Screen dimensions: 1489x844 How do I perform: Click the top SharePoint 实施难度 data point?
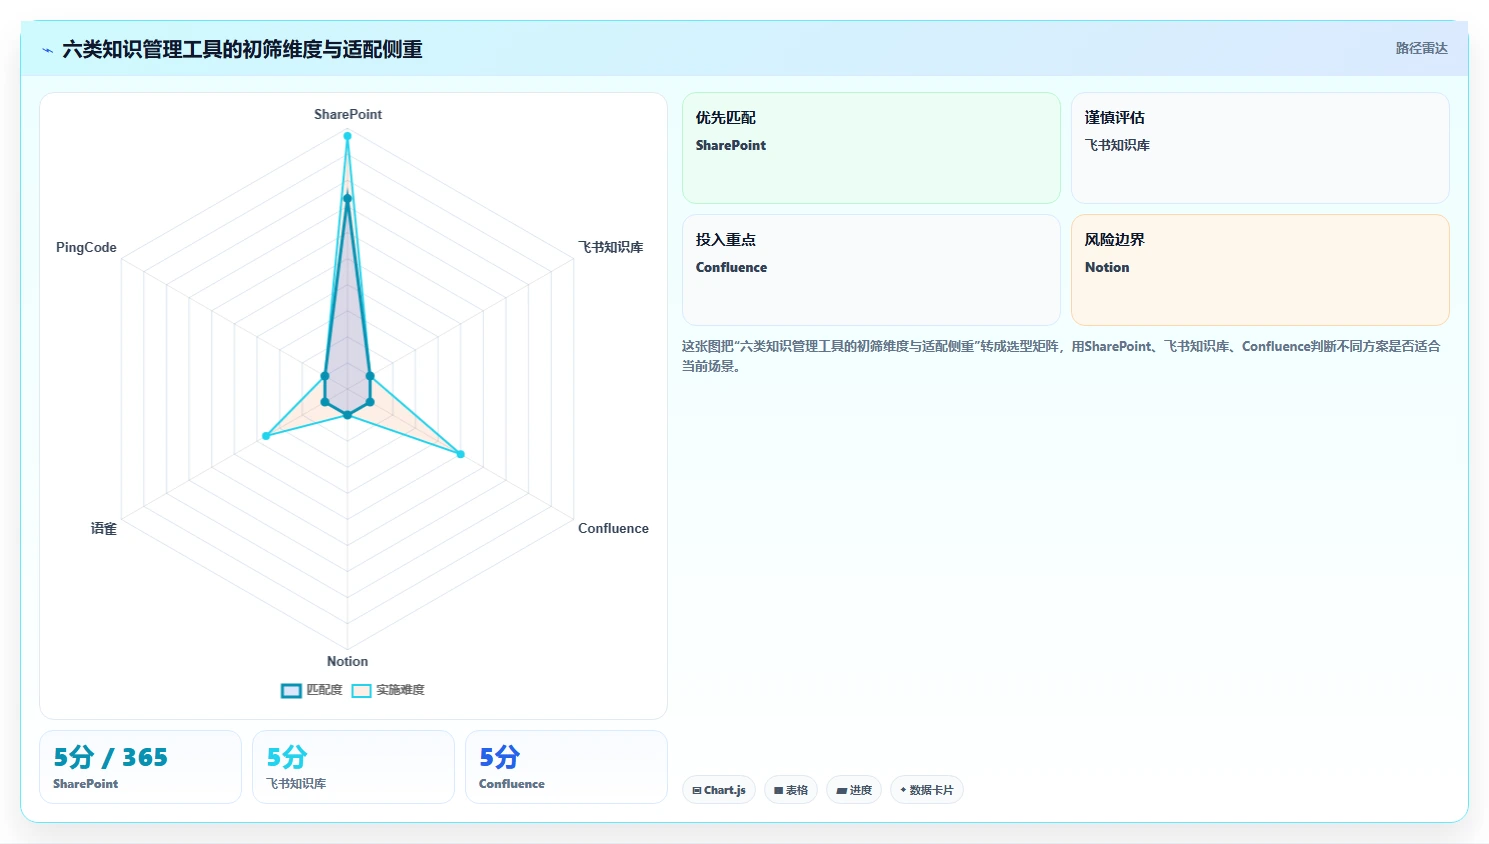click(x=348, y=136)
